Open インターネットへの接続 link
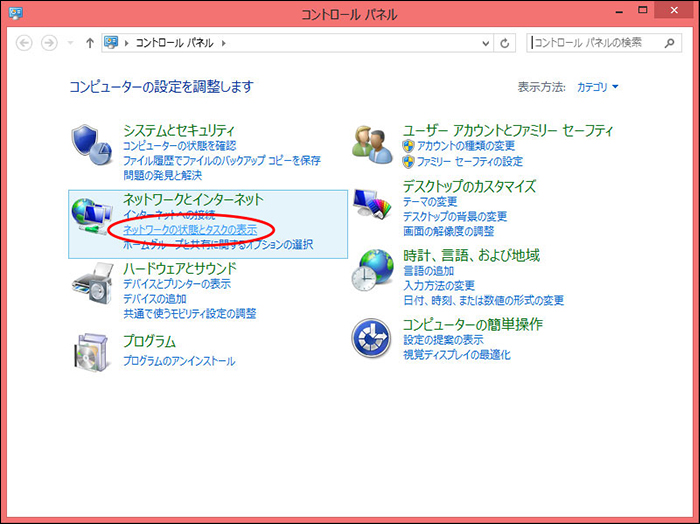 click(x=169, y=215)
